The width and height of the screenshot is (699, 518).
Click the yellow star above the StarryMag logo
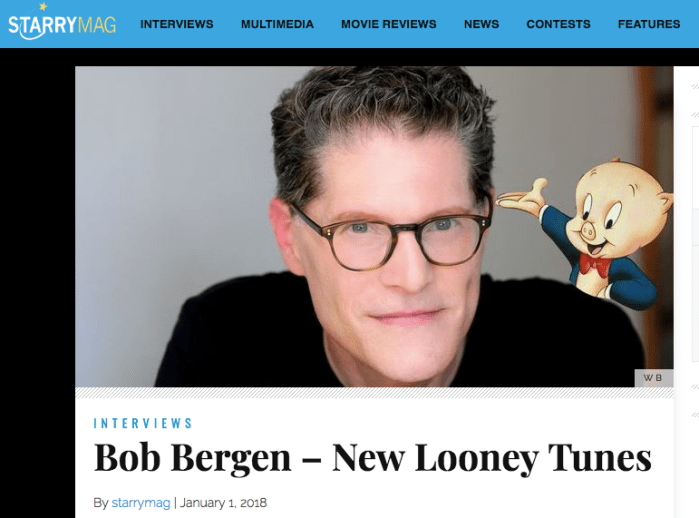tap(43, 6)
